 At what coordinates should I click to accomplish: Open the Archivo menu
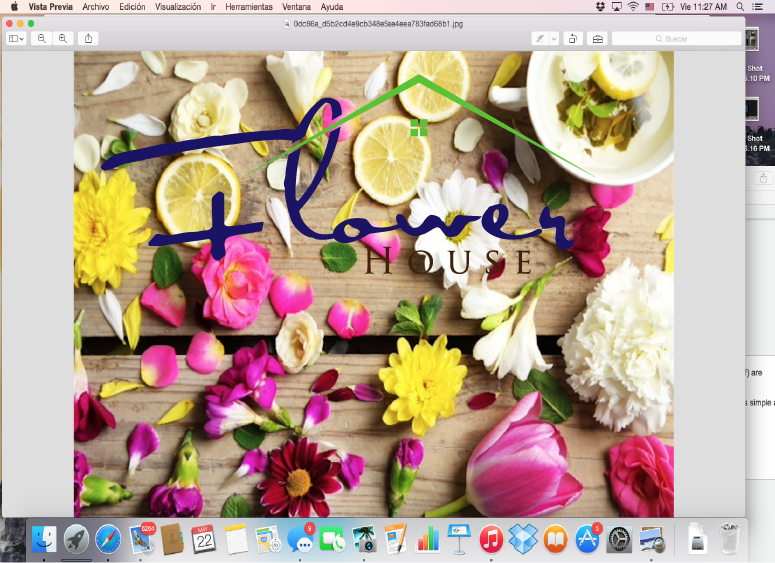click(96, 6)
